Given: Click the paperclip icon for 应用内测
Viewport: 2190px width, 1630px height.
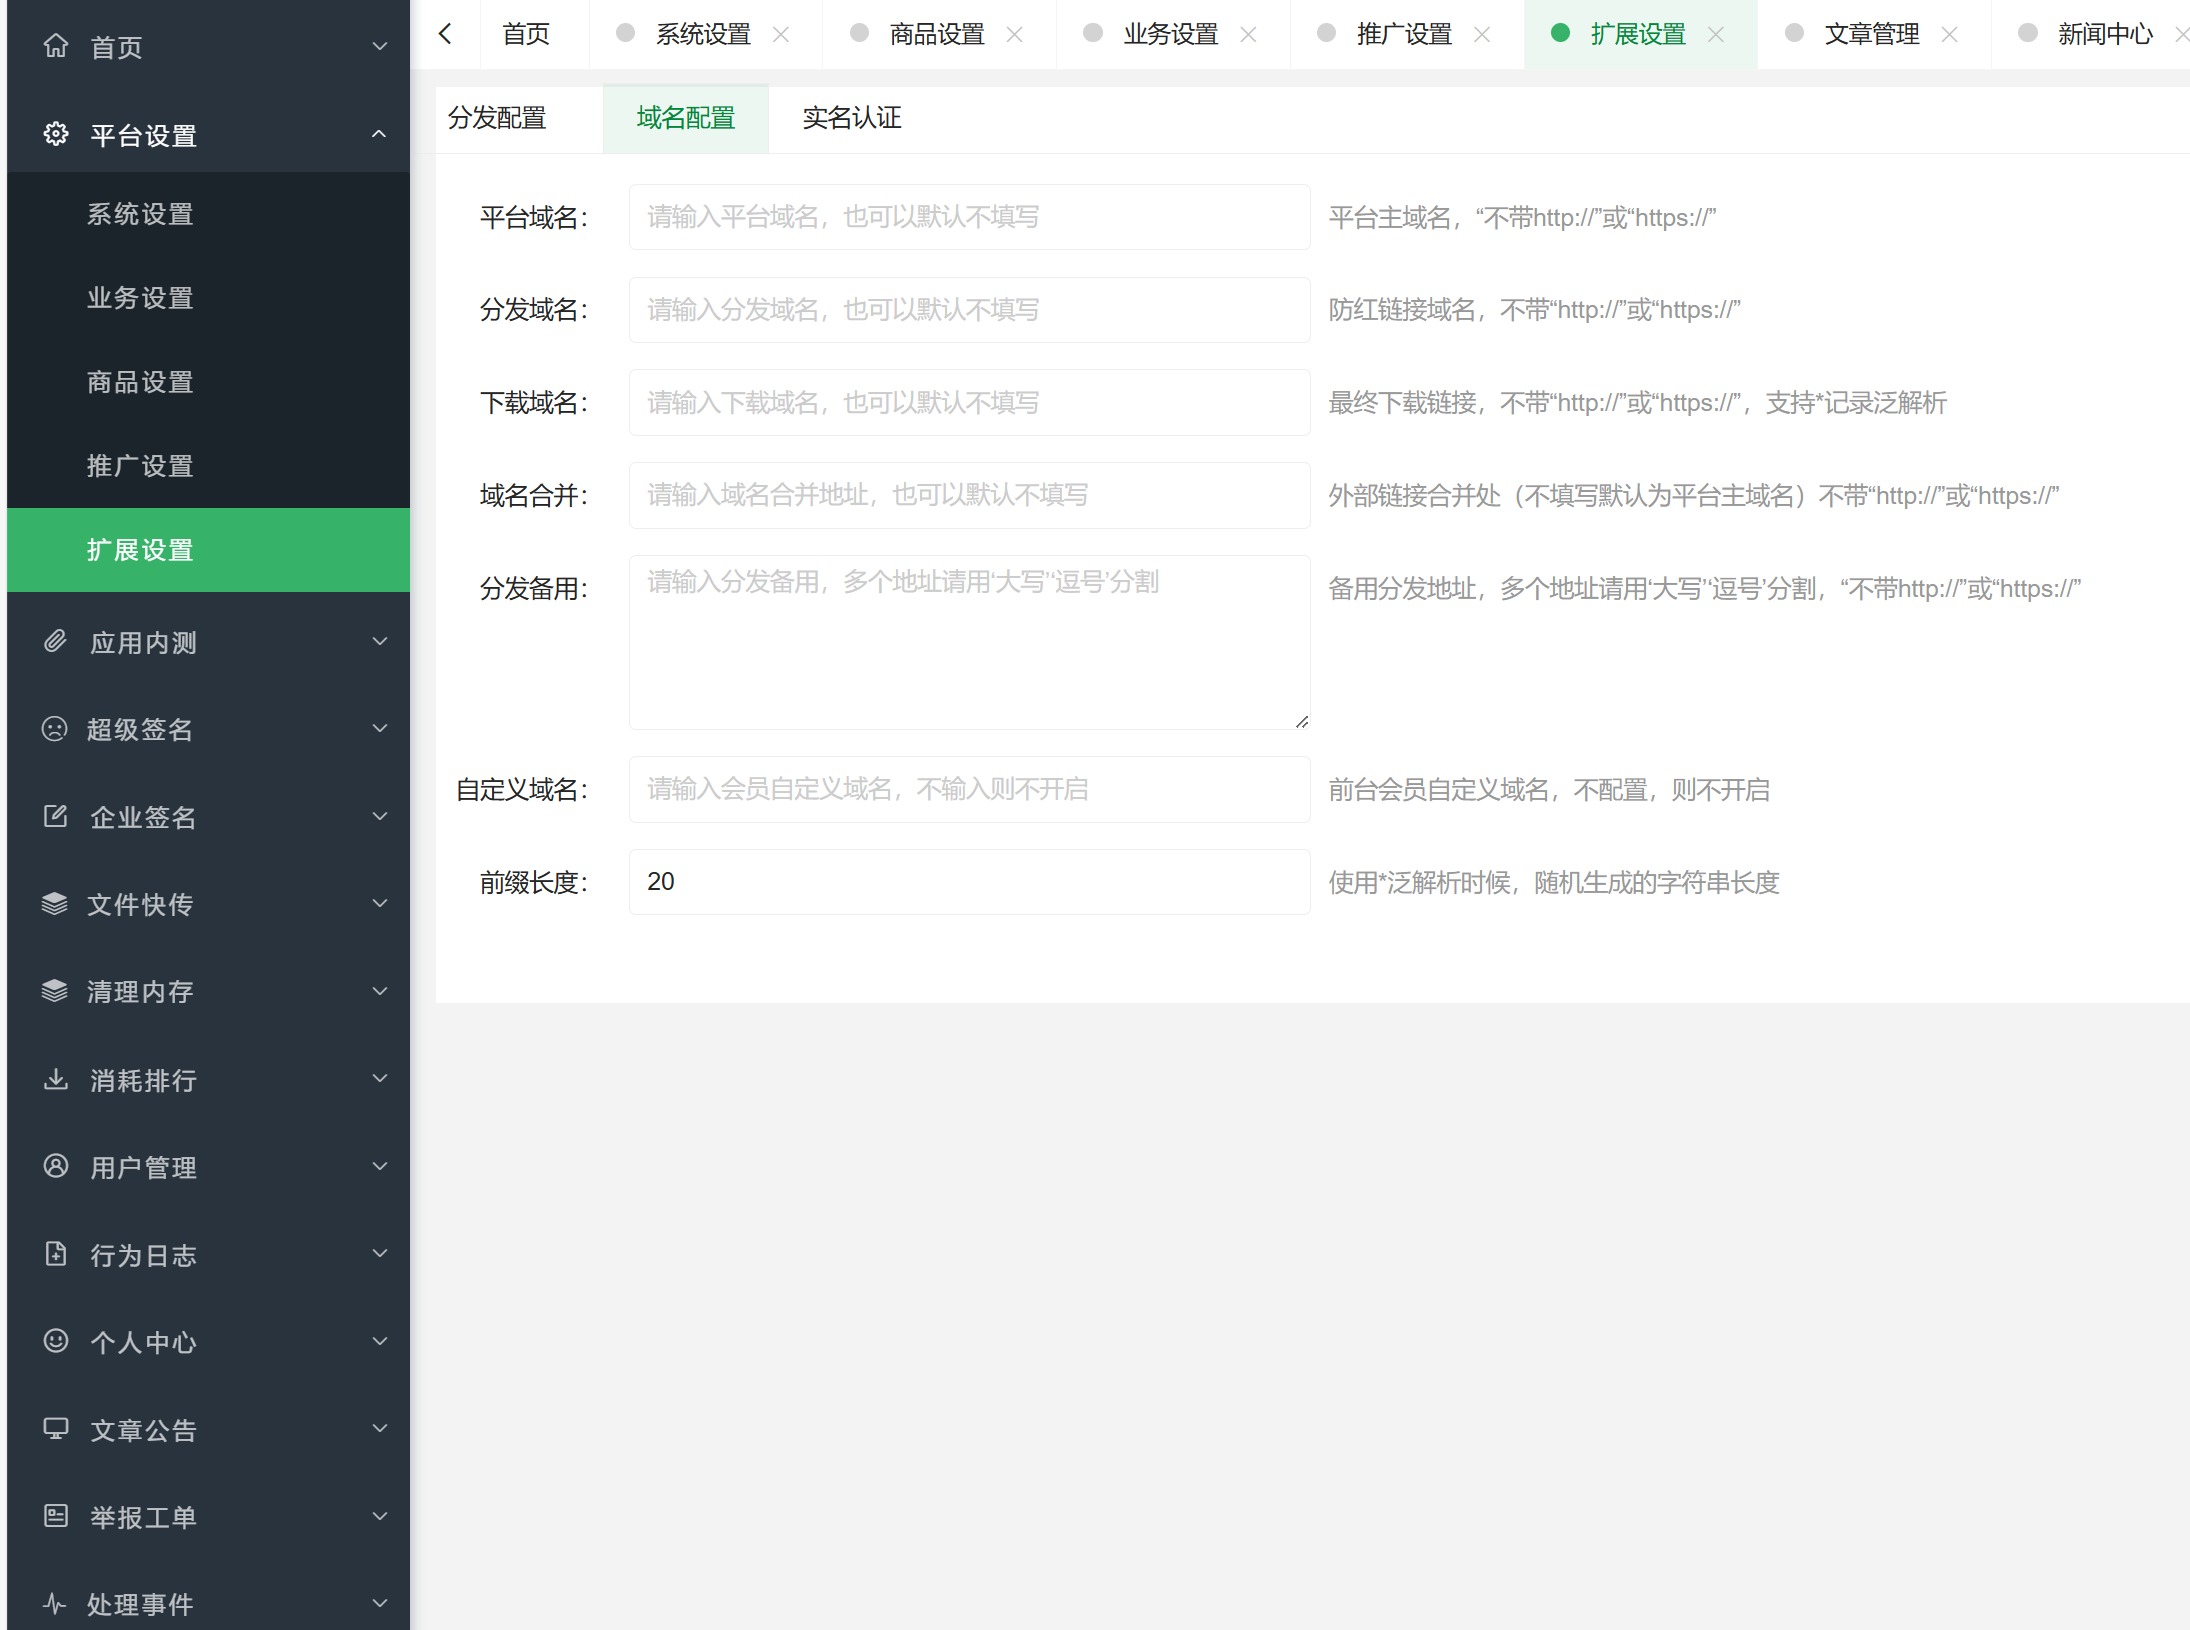Looking at the screenshot, I should point(56,641).
